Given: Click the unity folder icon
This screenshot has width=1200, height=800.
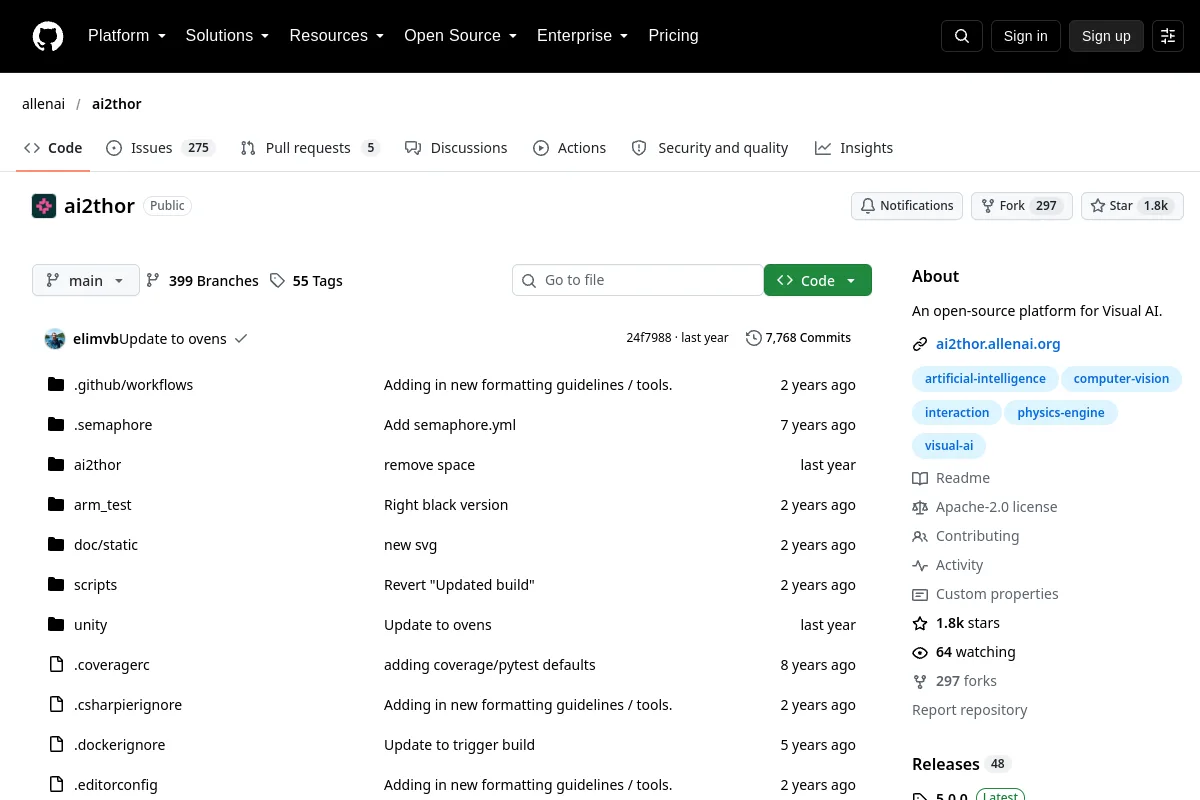Looking at the screenshot, I should tap(56, 624).
